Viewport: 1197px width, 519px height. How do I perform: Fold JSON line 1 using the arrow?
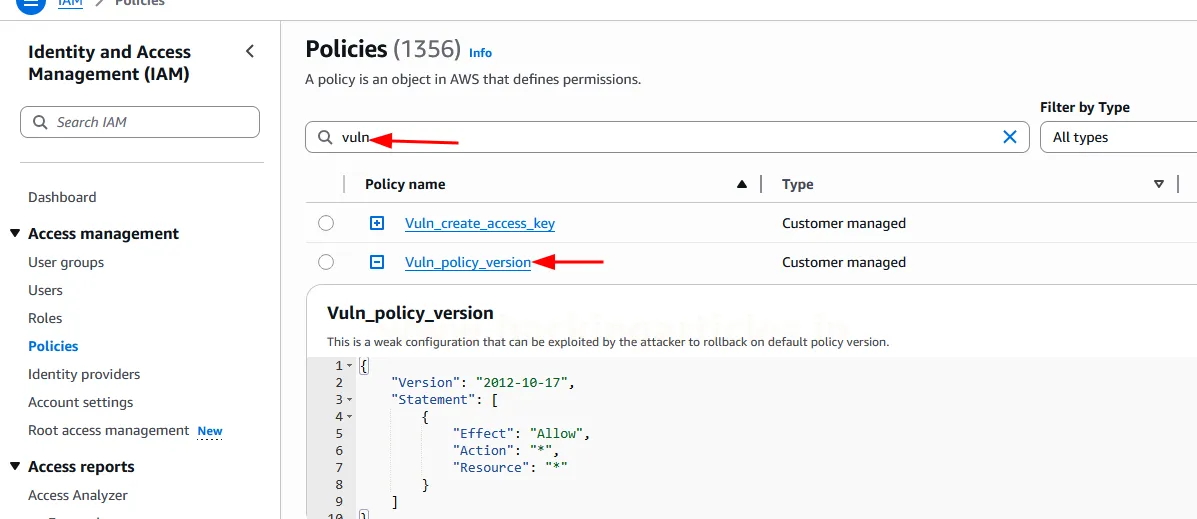point(350,366)
